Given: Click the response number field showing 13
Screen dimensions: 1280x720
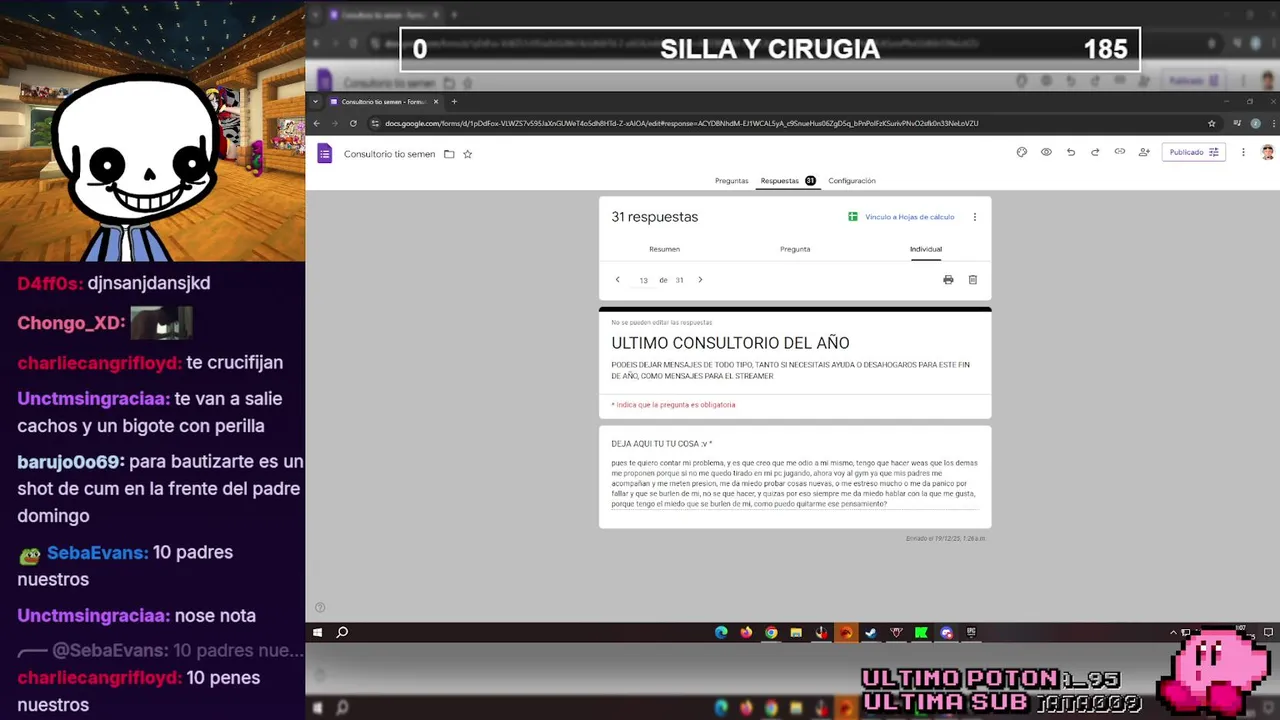Looking at the screenshot, I should pyautogui.click(x=643, y=280).
